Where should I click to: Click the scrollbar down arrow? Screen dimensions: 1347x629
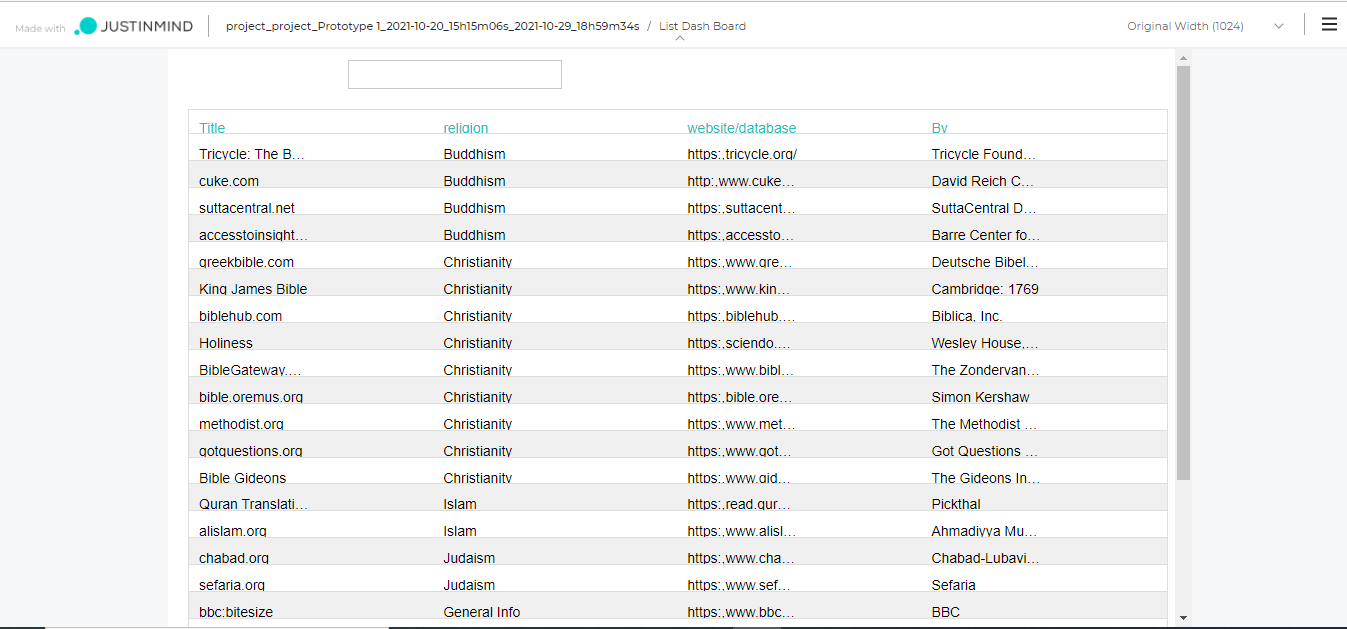1183,618
